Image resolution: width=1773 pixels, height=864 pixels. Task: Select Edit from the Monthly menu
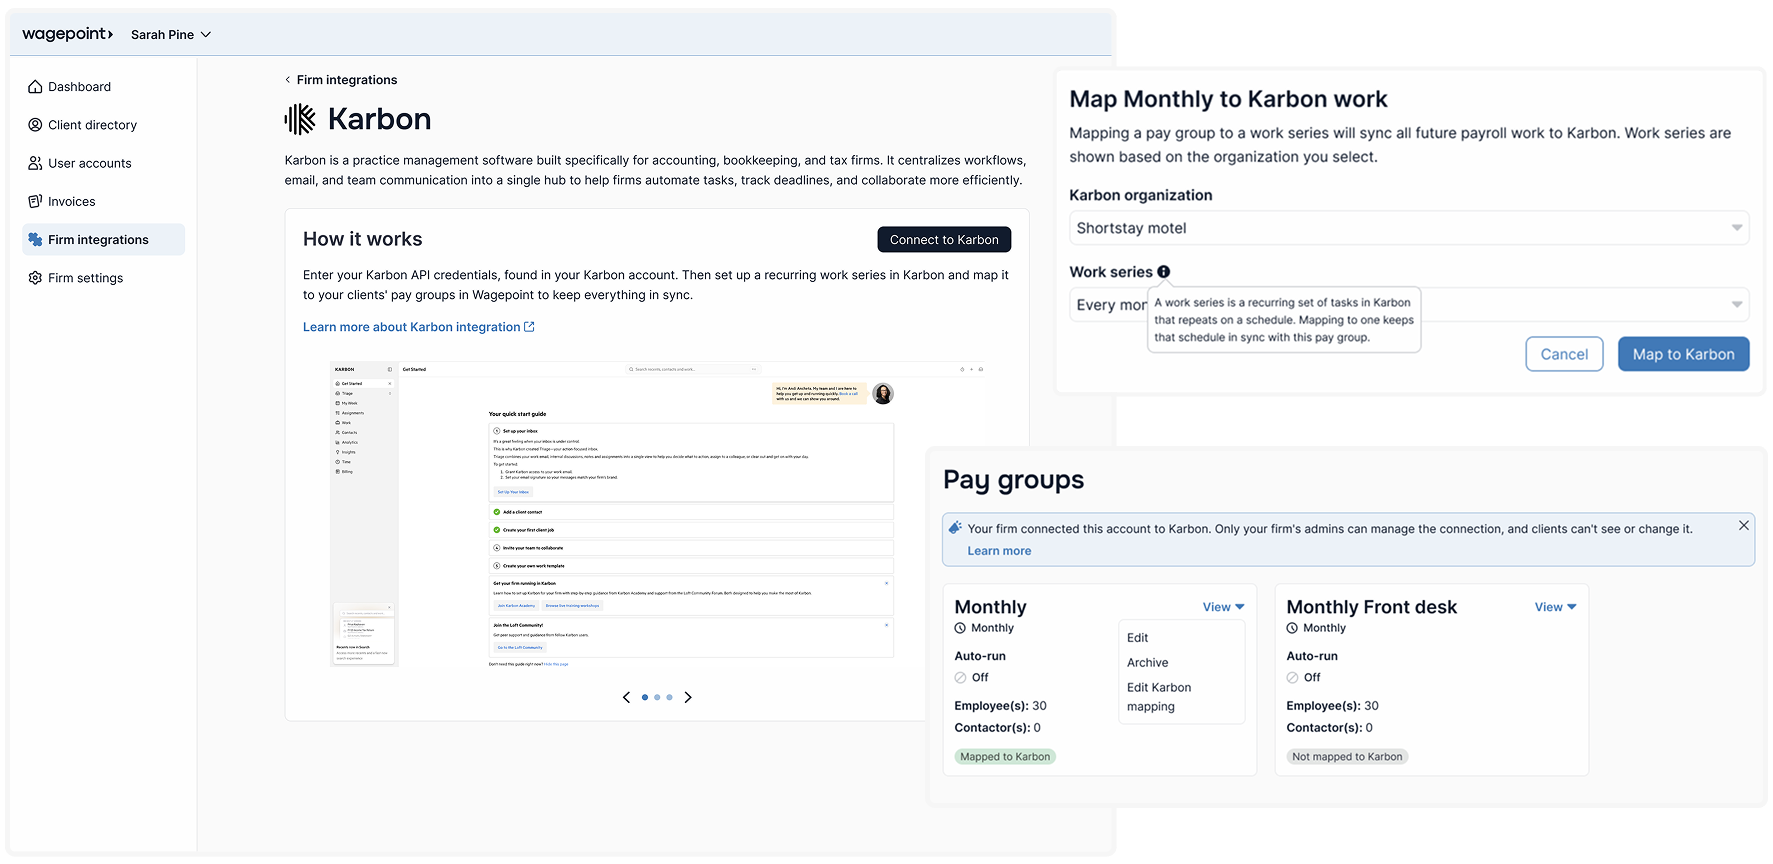(1137, 638)
